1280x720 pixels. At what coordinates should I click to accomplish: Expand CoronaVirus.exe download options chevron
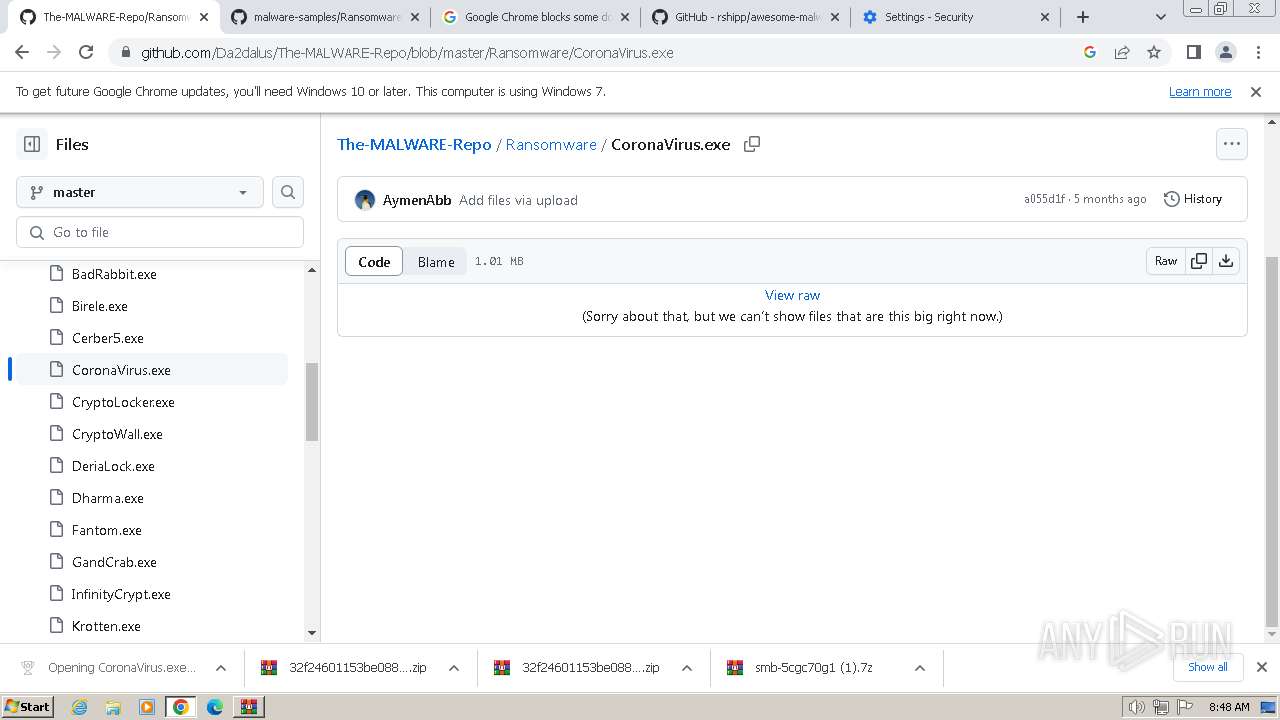pos(221,668)
